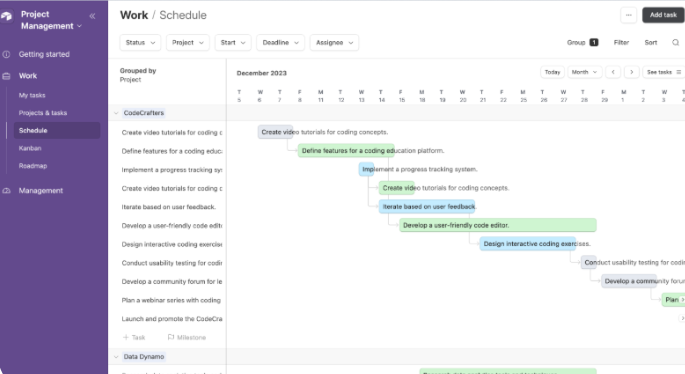This screenshot has height=374, width=685.
Task: Open the Project Management workspace logo
Action: tap(7, 17)
